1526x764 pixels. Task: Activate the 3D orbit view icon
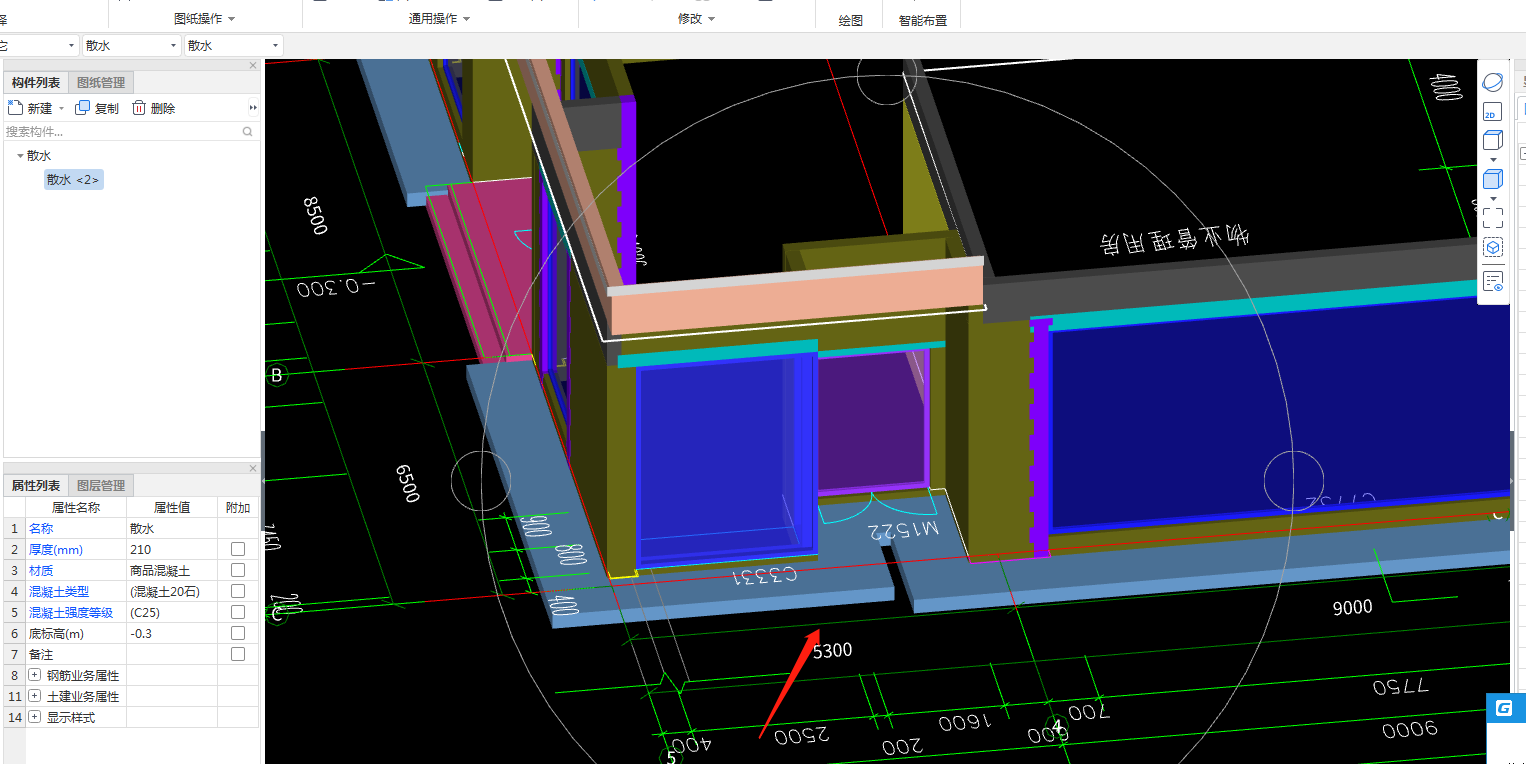pyautogui.click(x=1492, y=83)
